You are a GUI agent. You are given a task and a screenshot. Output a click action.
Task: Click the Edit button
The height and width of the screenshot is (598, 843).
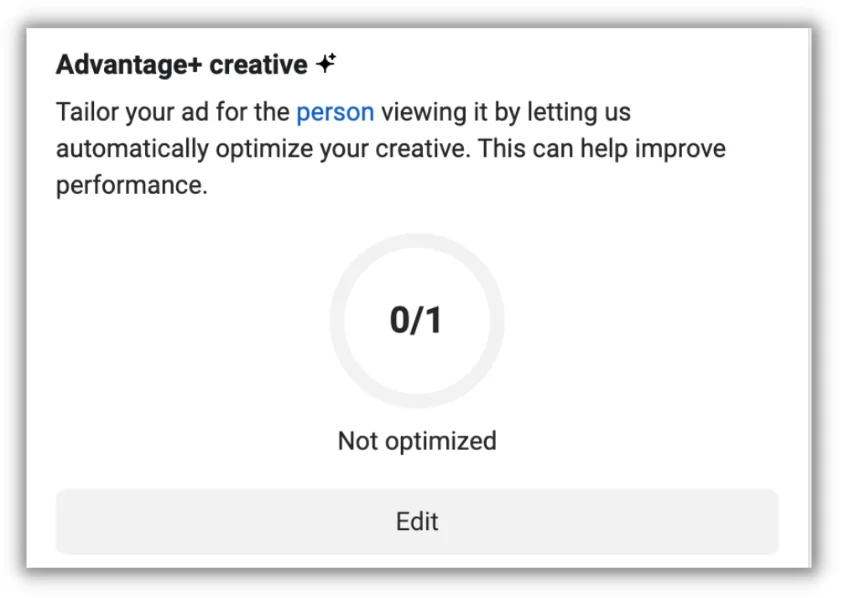pos(417,521)
